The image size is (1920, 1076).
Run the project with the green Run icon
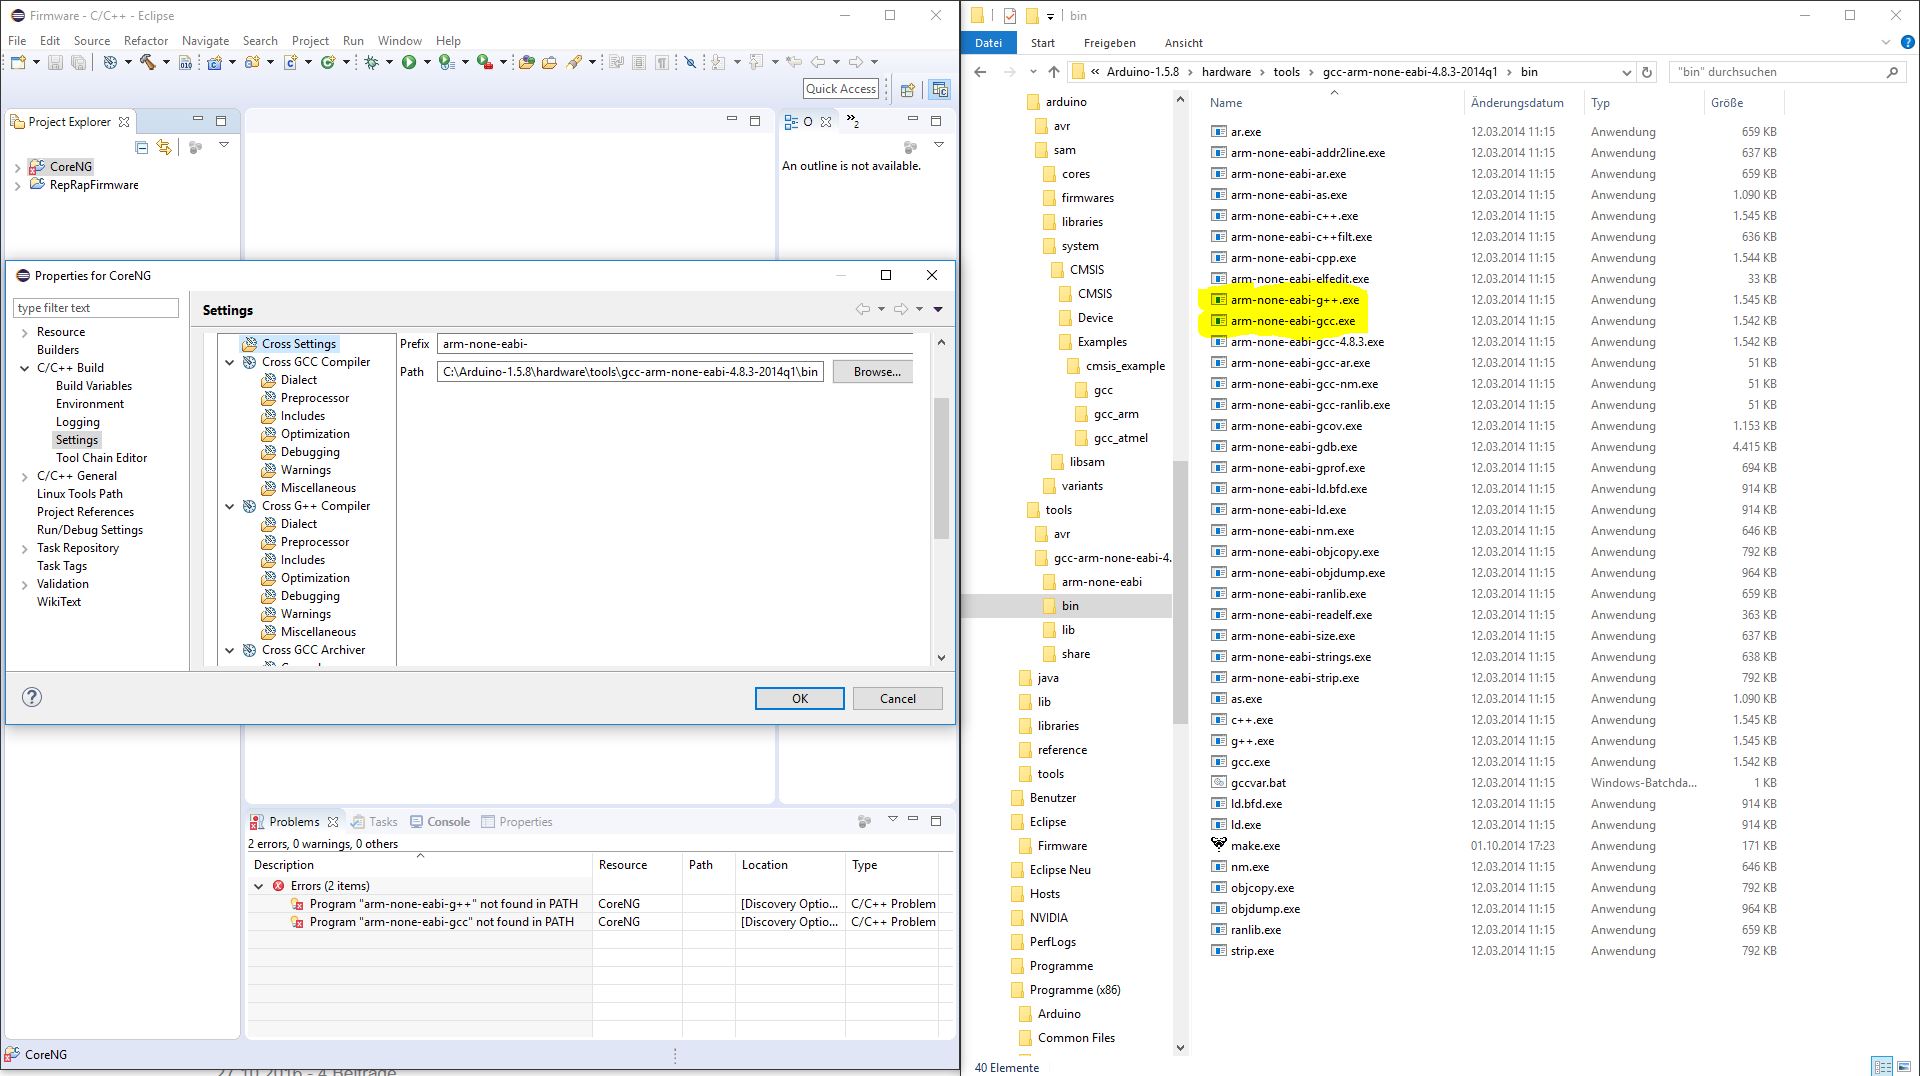click(408, 62)
